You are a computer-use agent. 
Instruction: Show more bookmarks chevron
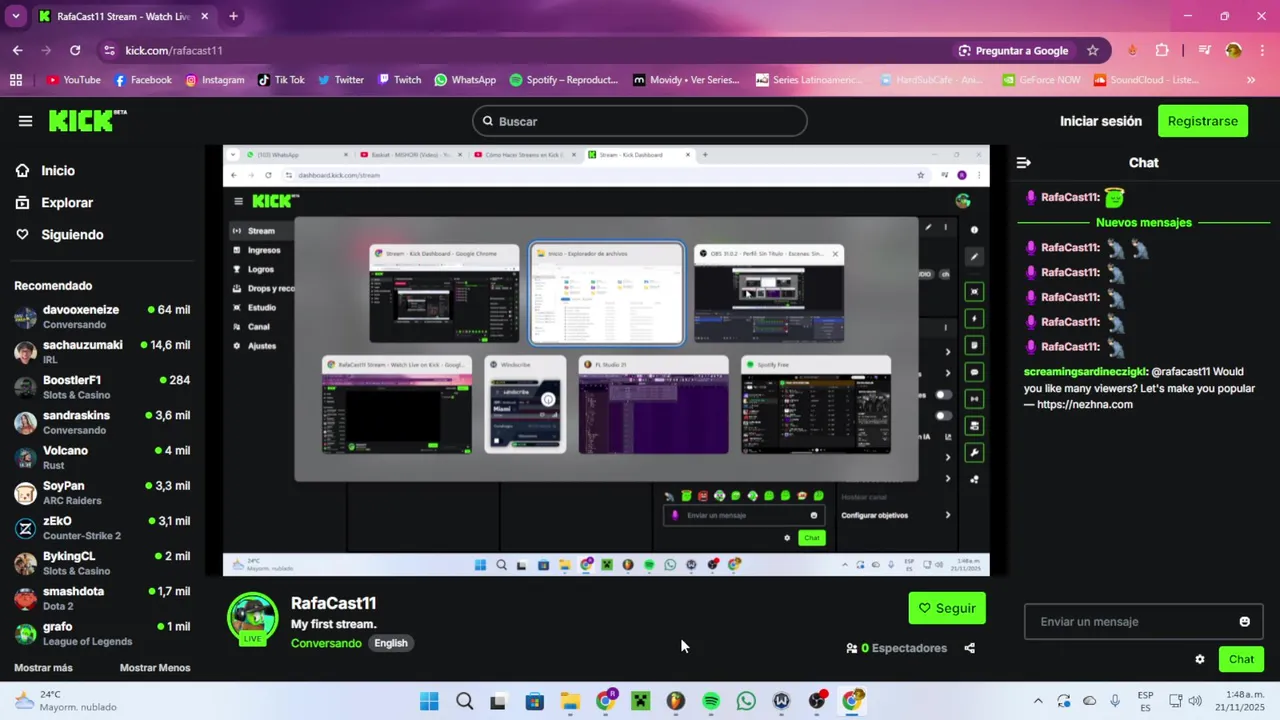tap(1251, 80)
